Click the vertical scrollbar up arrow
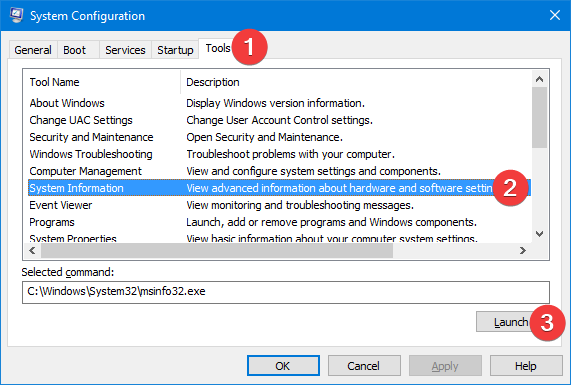This screenshot has height=385, width=571. (x=539, y=79)
